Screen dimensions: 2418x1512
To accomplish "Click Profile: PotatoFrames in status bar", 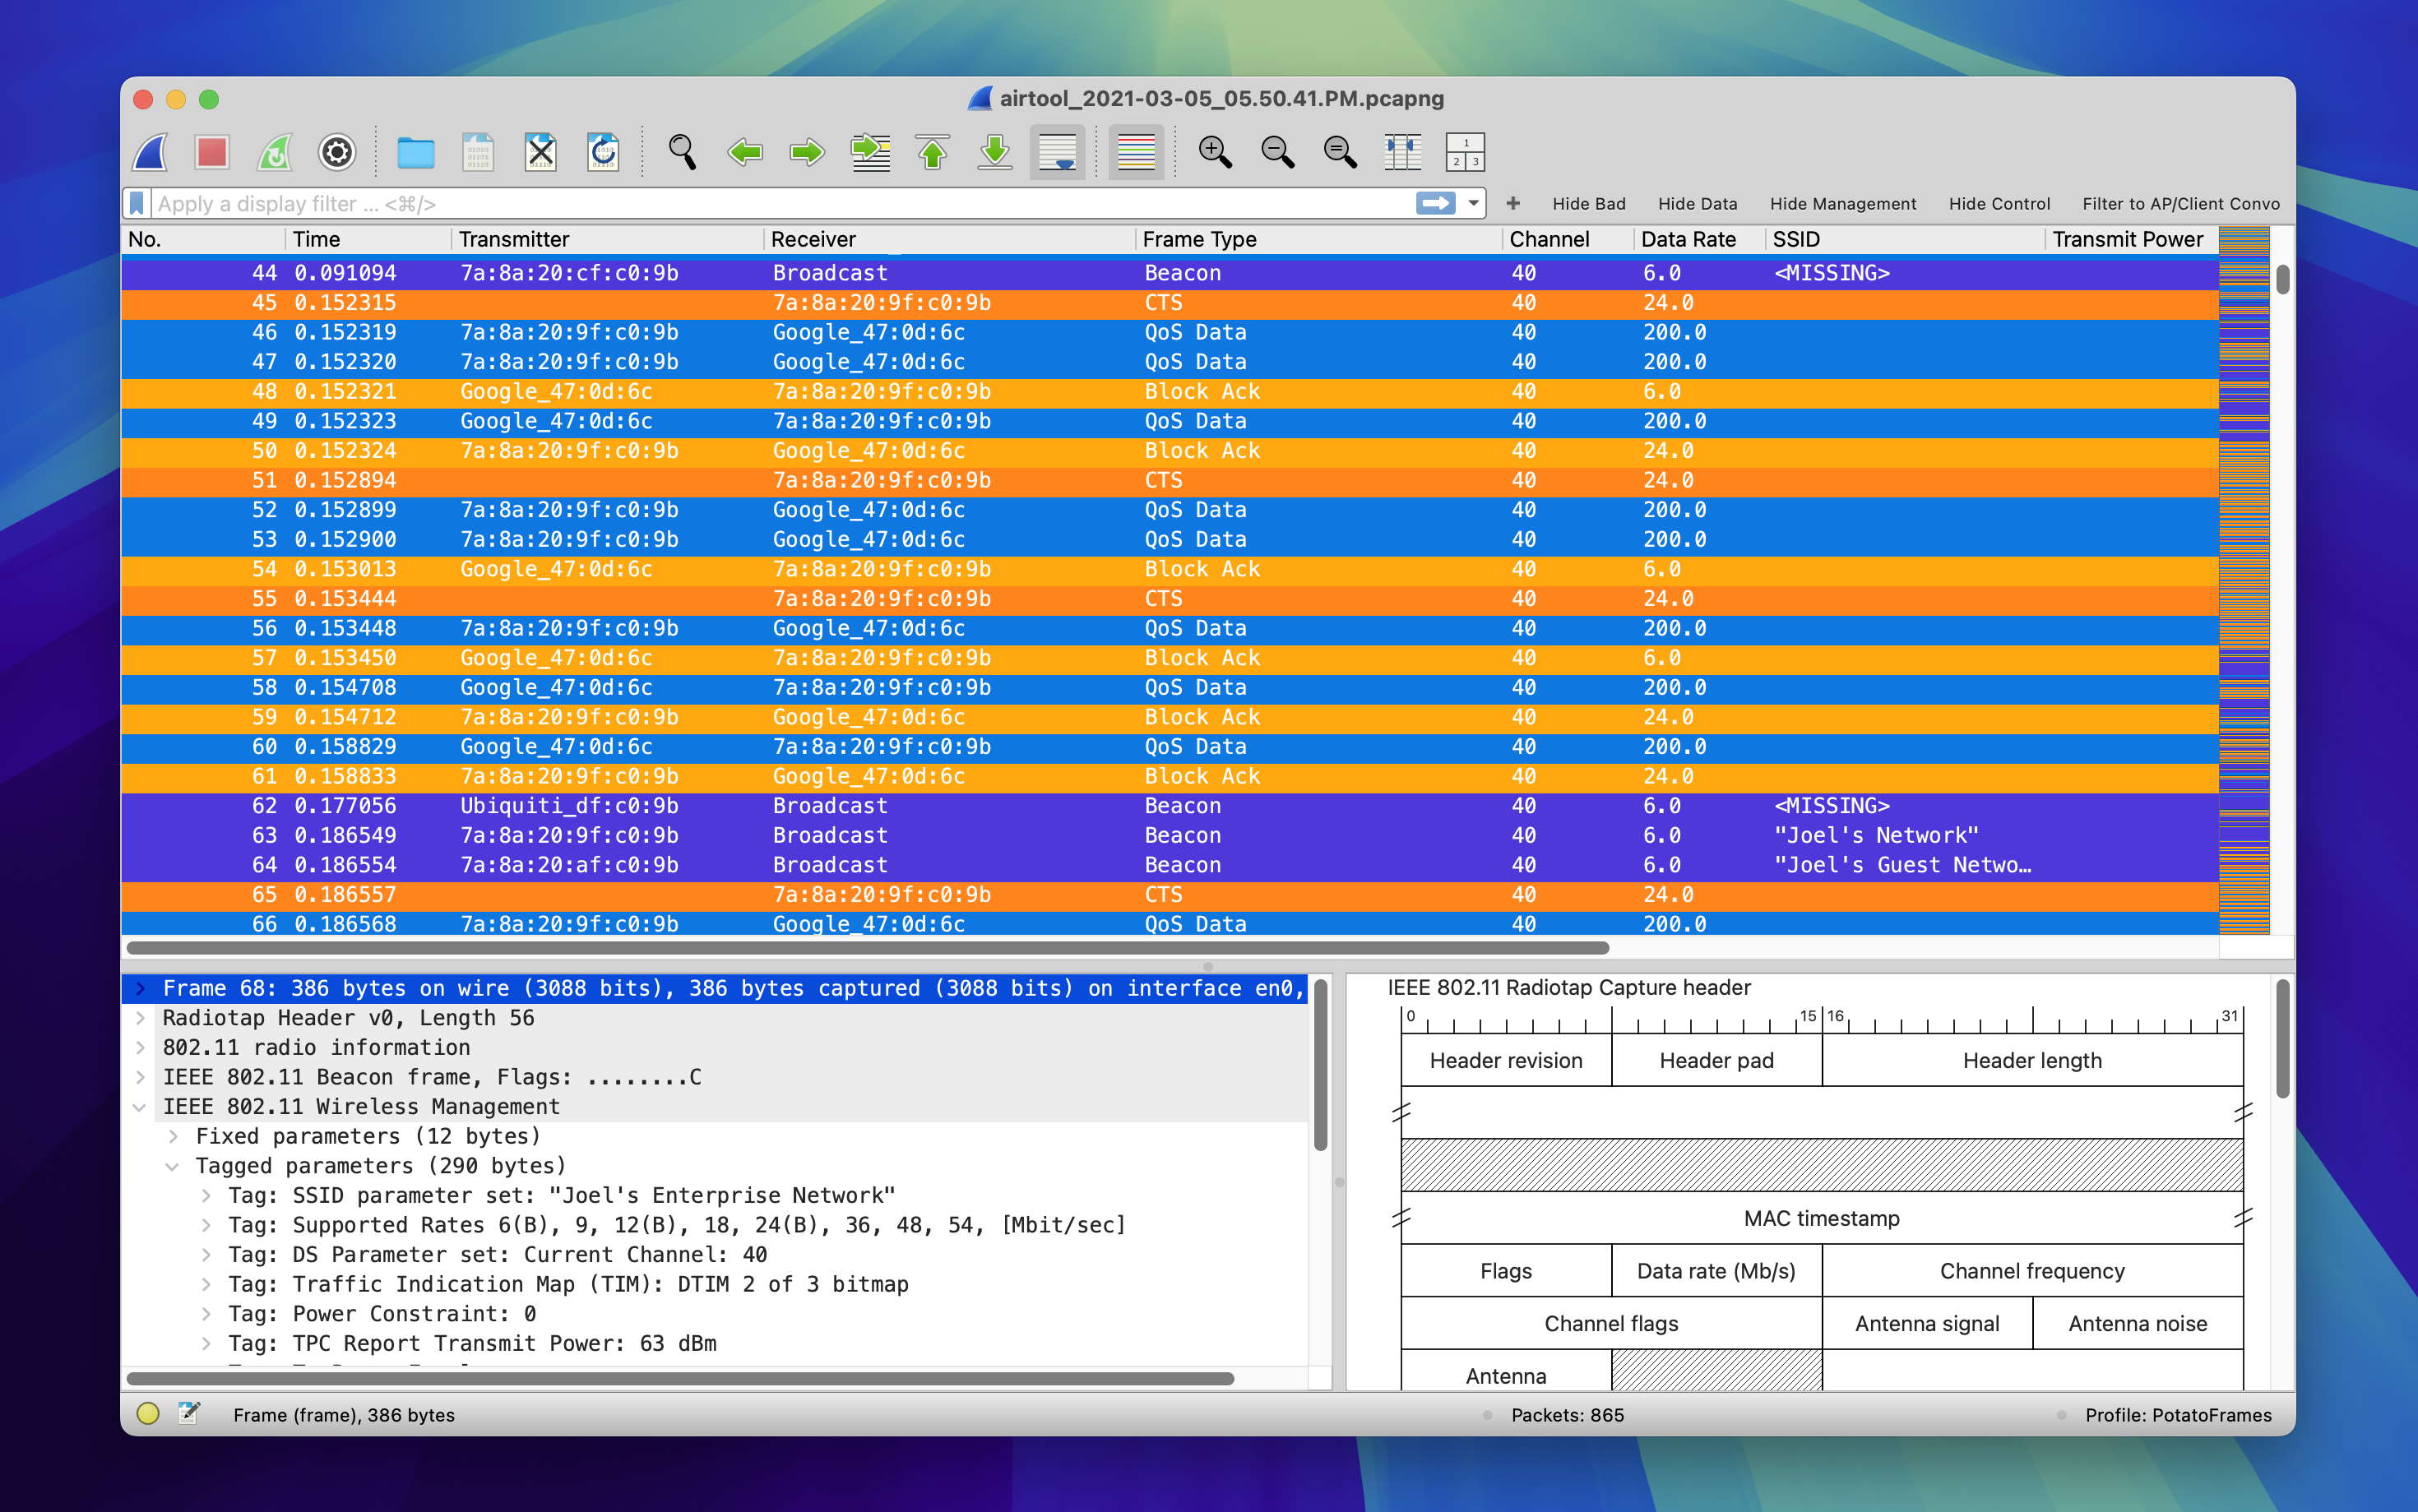I will click(2178, 1415).
